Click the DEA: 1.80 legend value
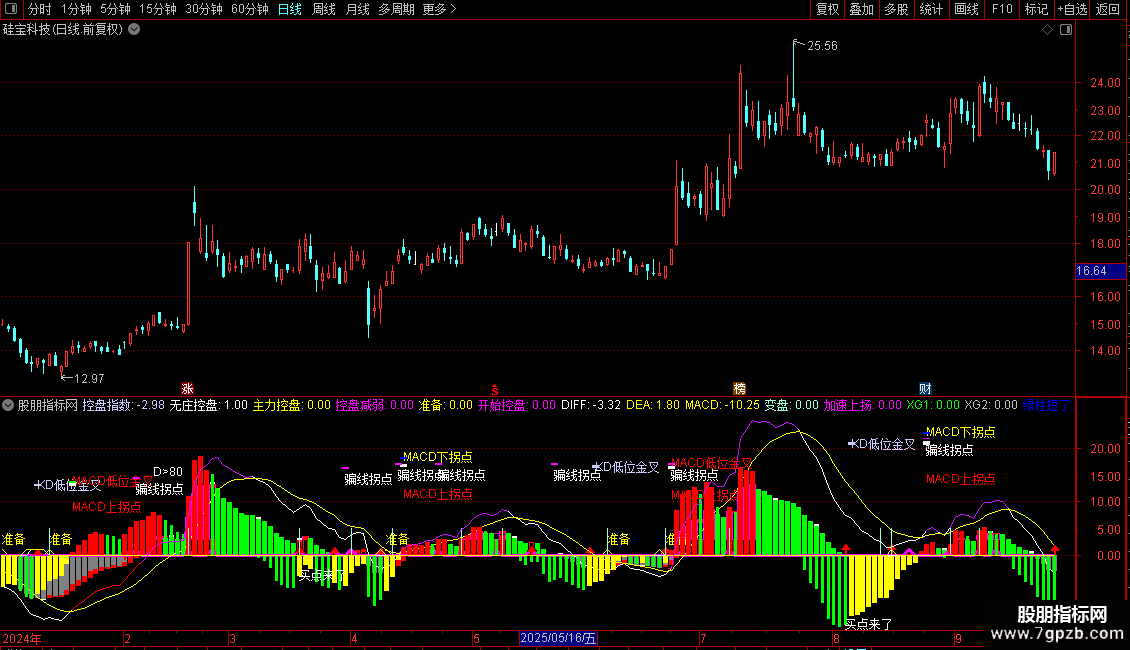 tap(653, 405)
